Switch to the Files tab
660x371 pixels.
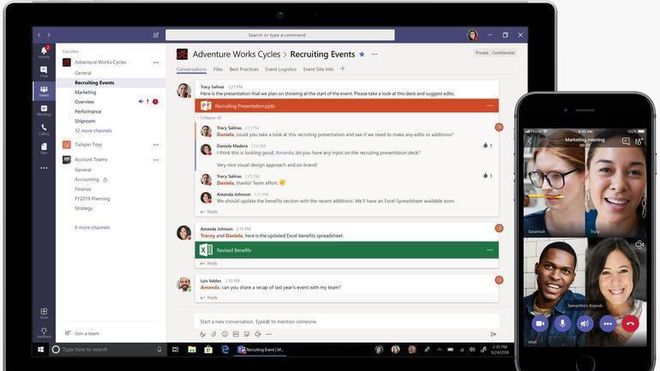pyautogui.click(x=218, y=69)
